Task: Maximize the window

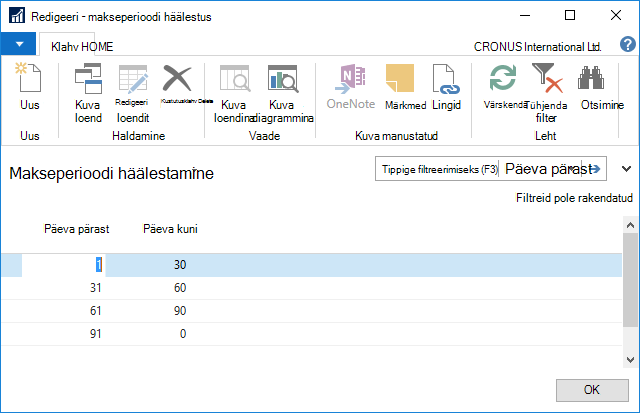Action: point(570,16)
